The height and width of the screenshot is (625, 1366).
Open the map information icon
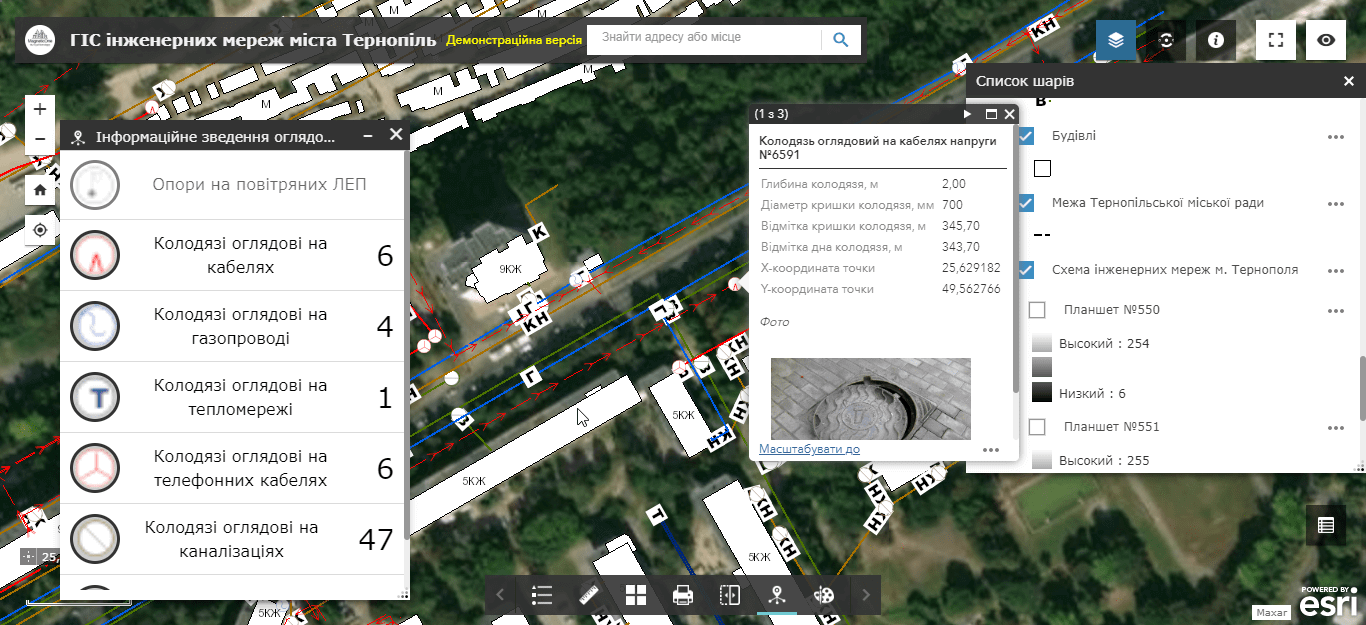[1215, 40]
